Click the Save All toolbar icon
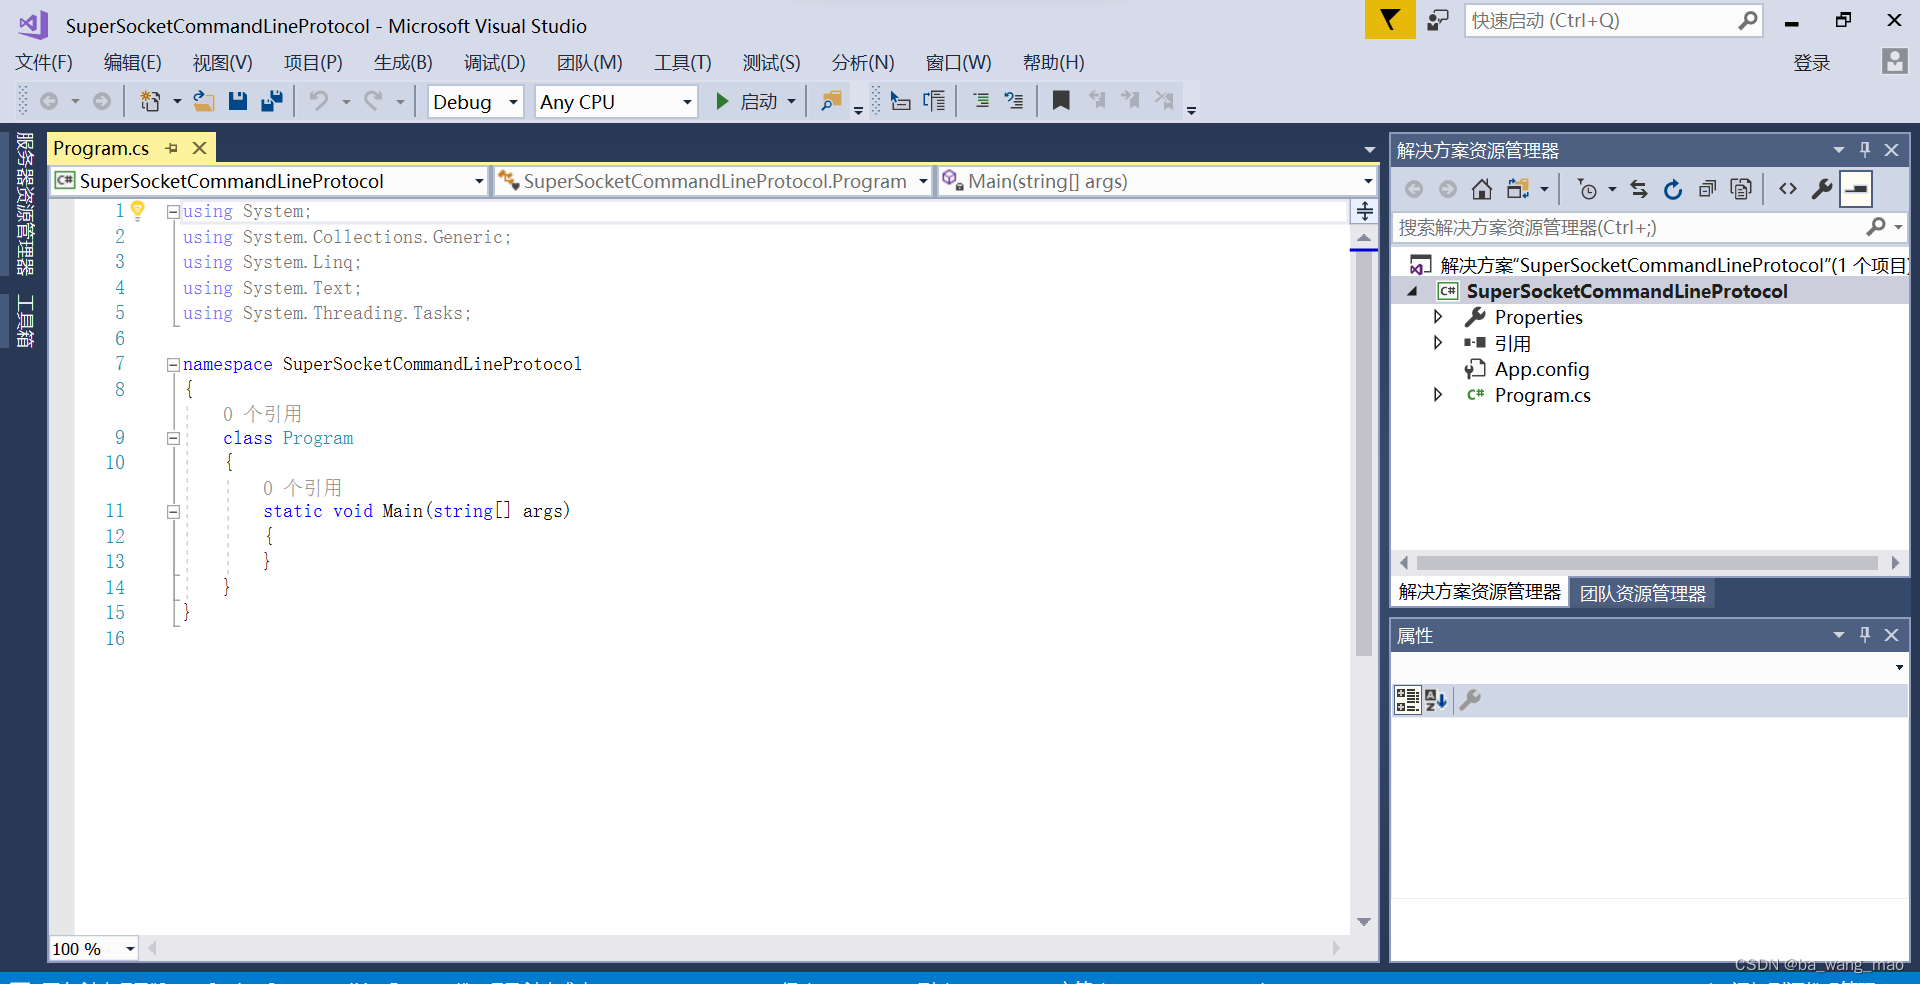The width and height of the screenshot is (1920, 984). tap(271, 101)
